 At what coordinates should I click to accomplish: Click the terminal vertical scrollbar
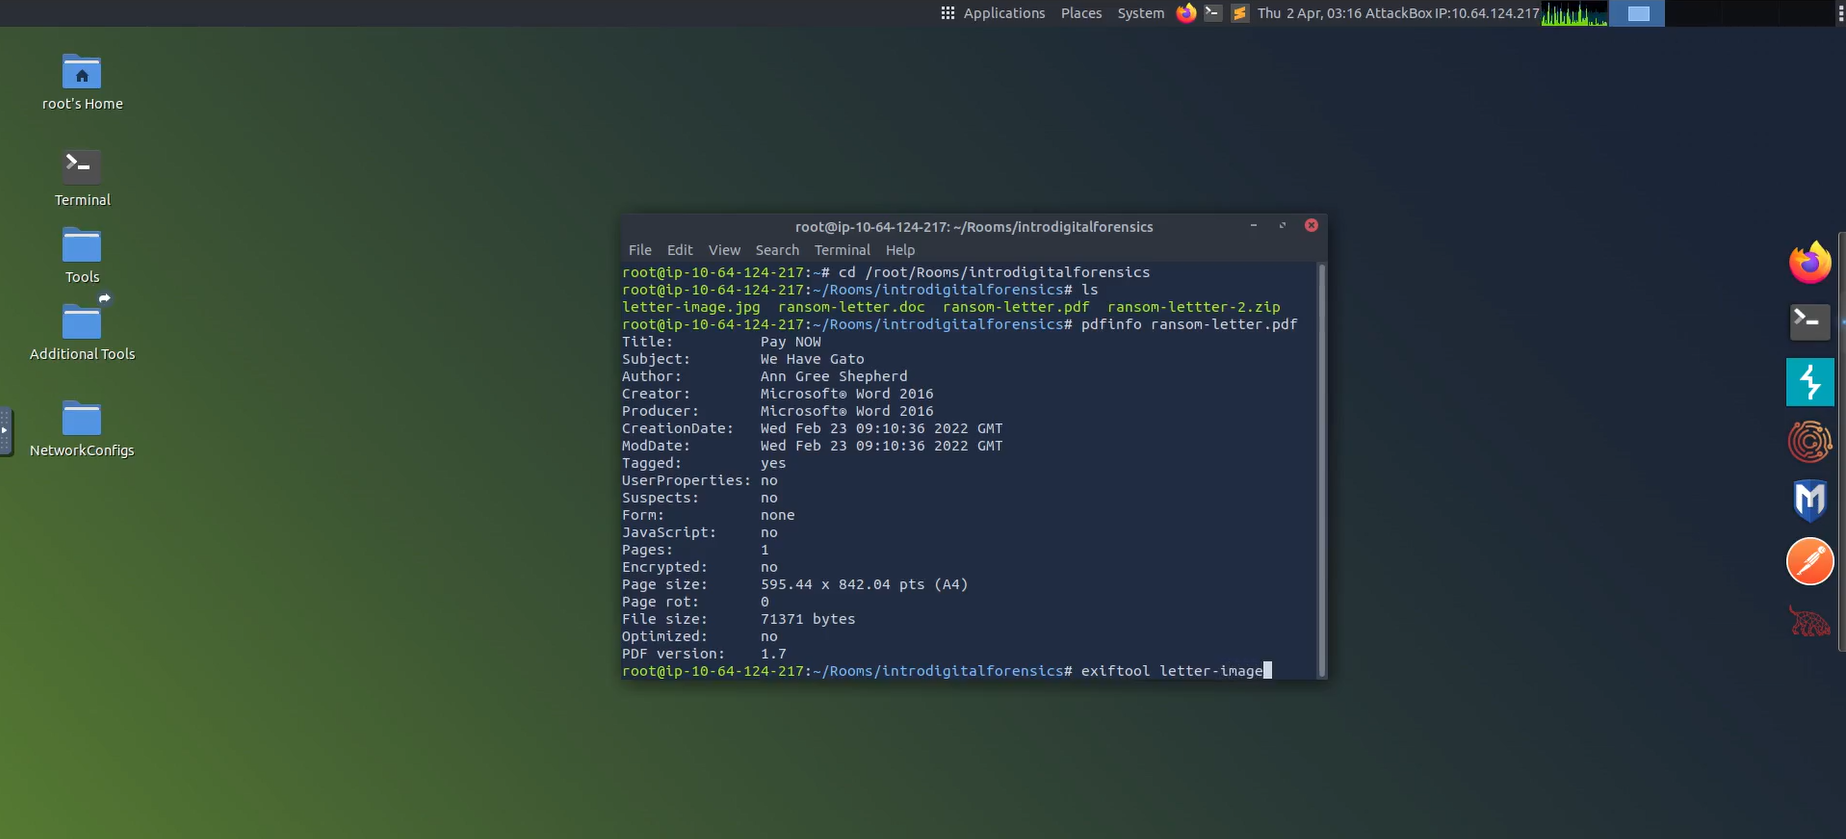[x=1322, y=470]
